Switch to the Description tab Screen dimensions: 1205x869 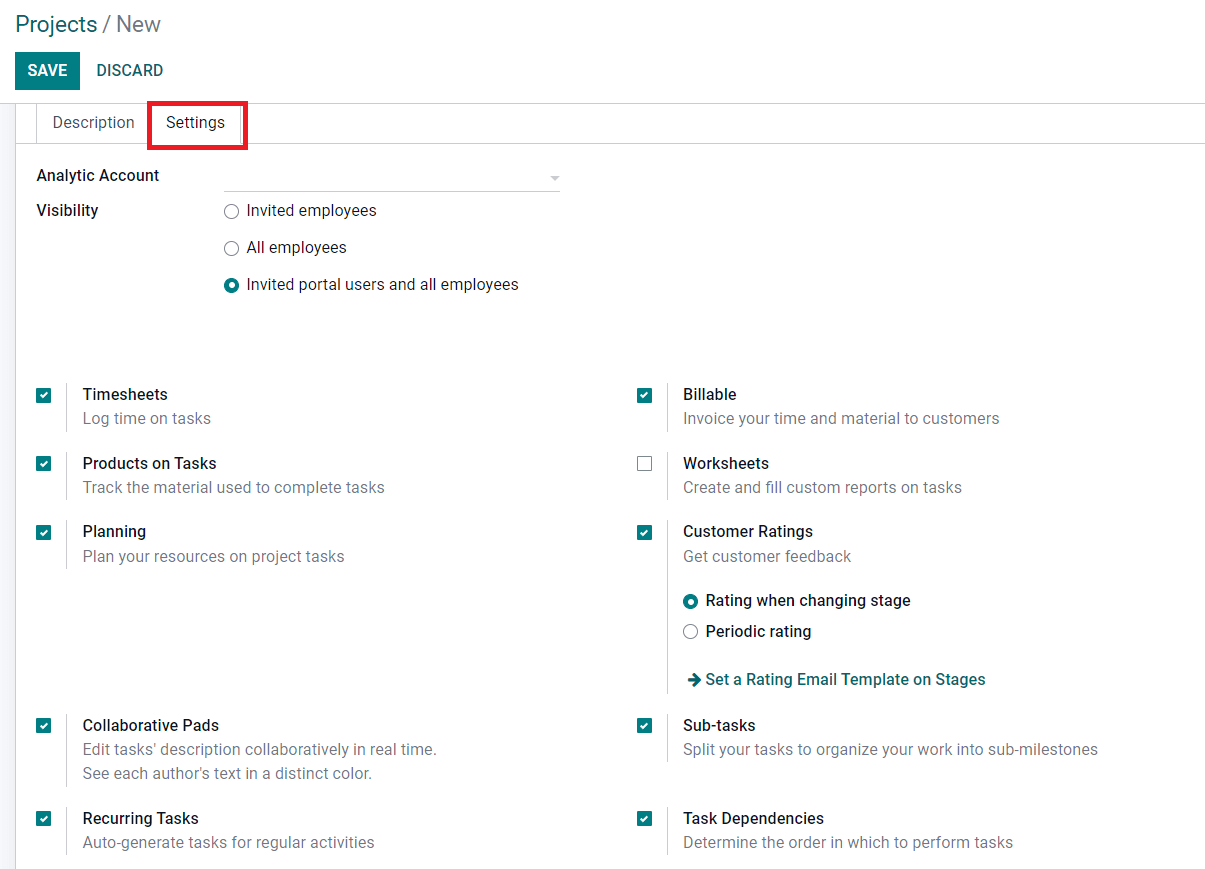coord(94,123)
